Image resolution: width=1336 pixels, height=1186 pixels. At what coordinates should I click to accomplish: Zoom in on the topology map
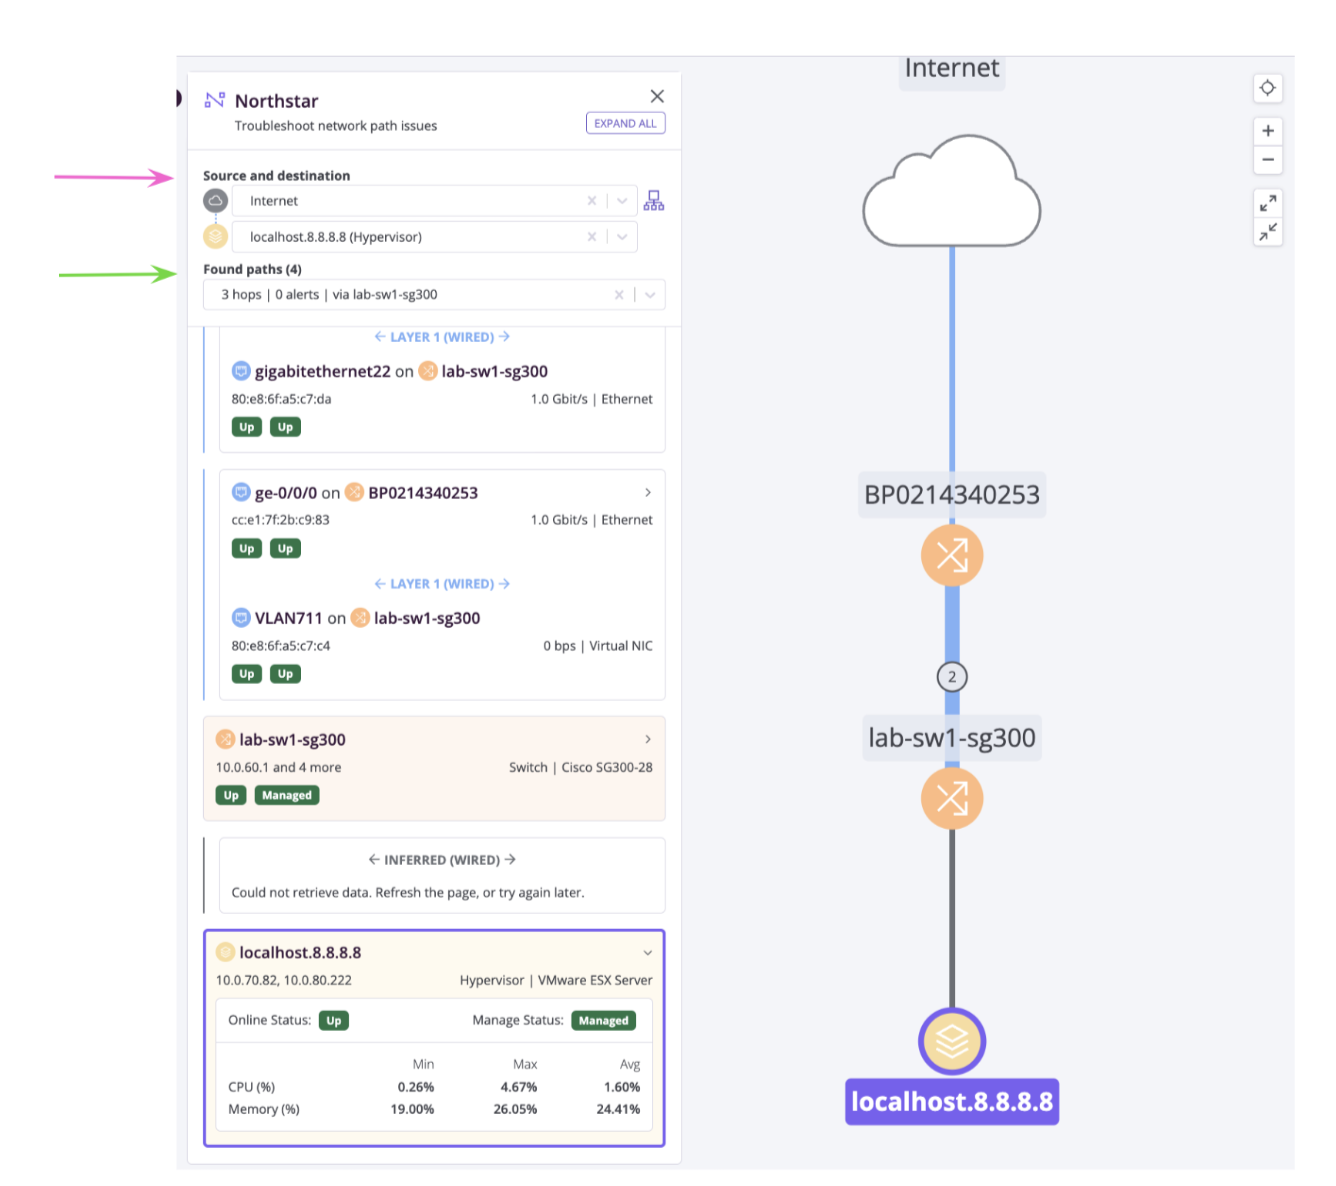point(1267,130)
